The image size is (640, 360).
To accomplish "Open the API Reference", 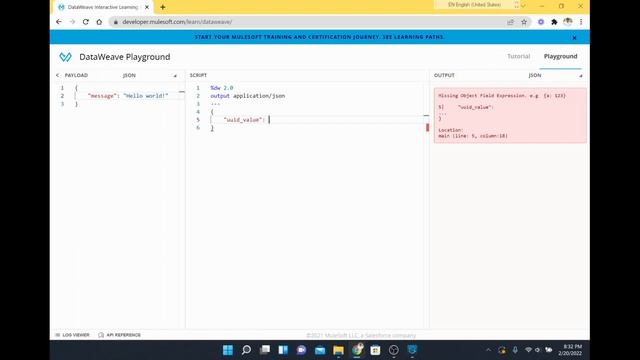I will click(x=120, y=335).
